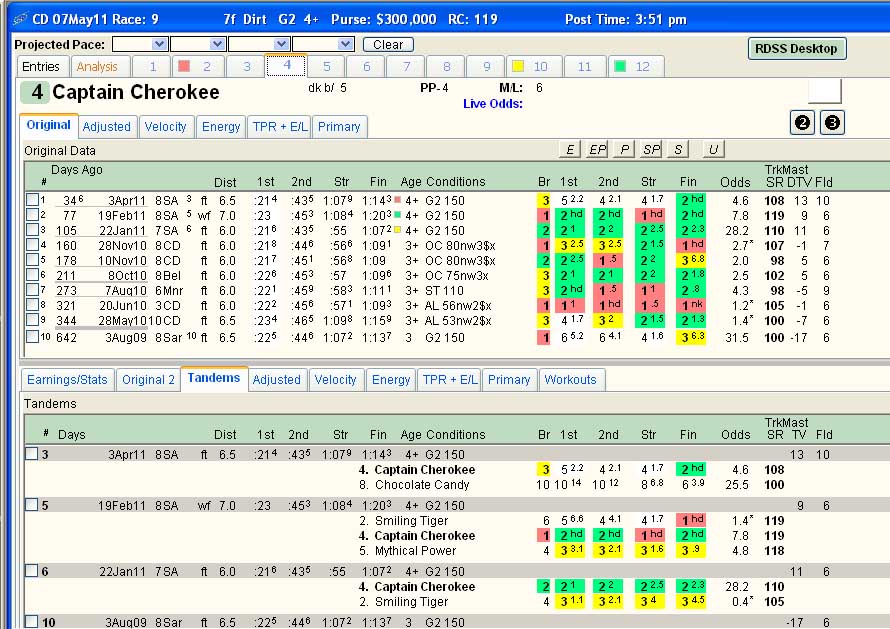Open RDSS Desktop

tap(796, 49)
